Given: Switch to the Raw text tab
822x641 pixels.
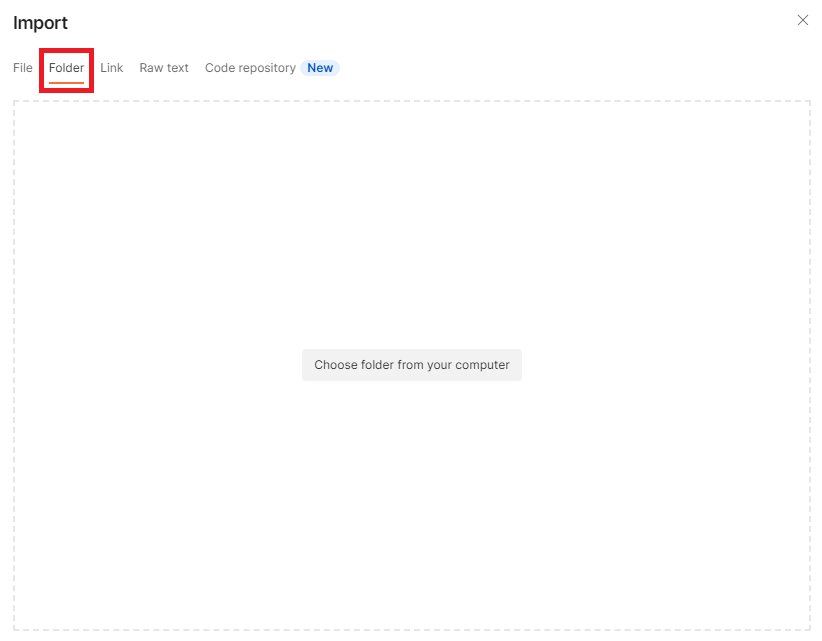Looking at the screenshot, I should (x=164, y=68).
